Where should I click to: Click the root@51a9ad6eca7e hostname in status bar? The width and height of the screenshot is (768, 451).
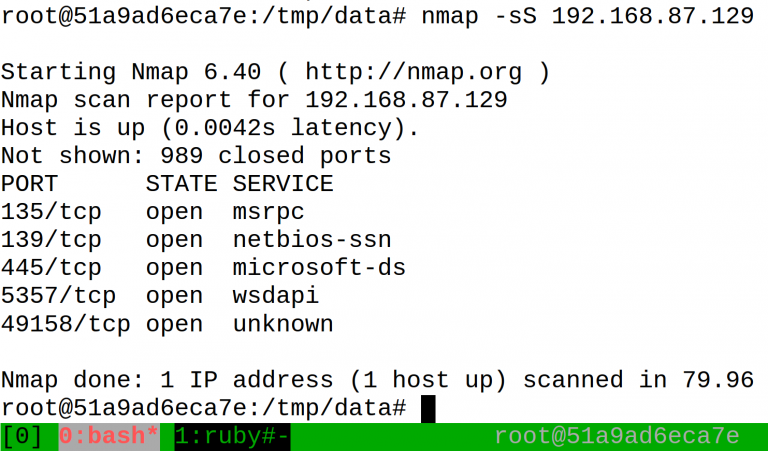pyautogui.click(x=617, y=436)
